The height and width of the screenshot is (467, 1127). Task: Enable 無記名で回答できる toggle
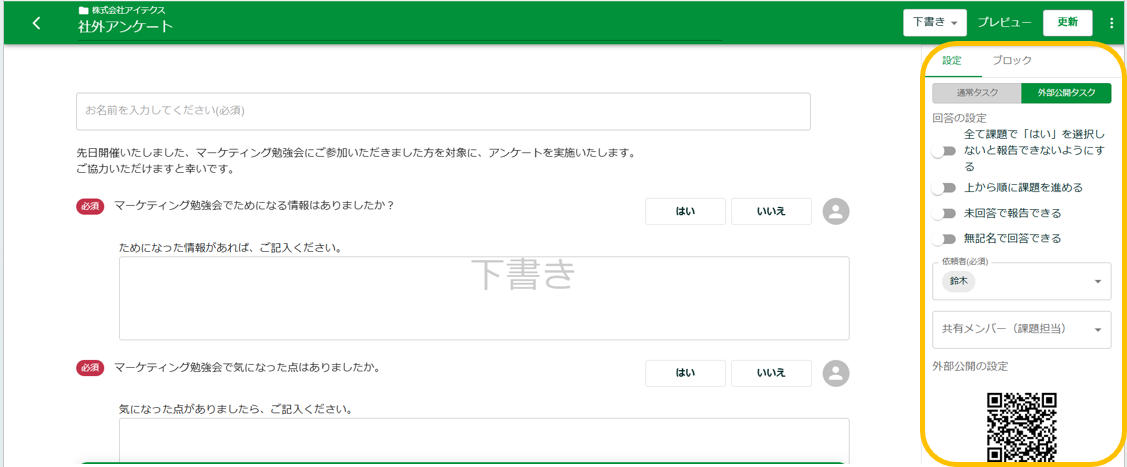[x=943, y=239]
